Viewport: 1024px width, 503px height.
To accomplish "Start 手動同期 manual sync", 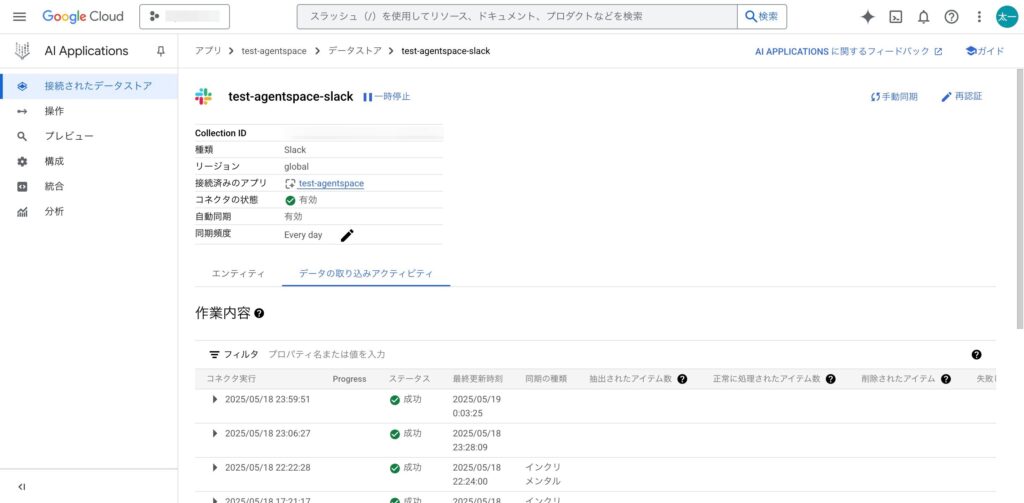I will (x=894, y=97).
